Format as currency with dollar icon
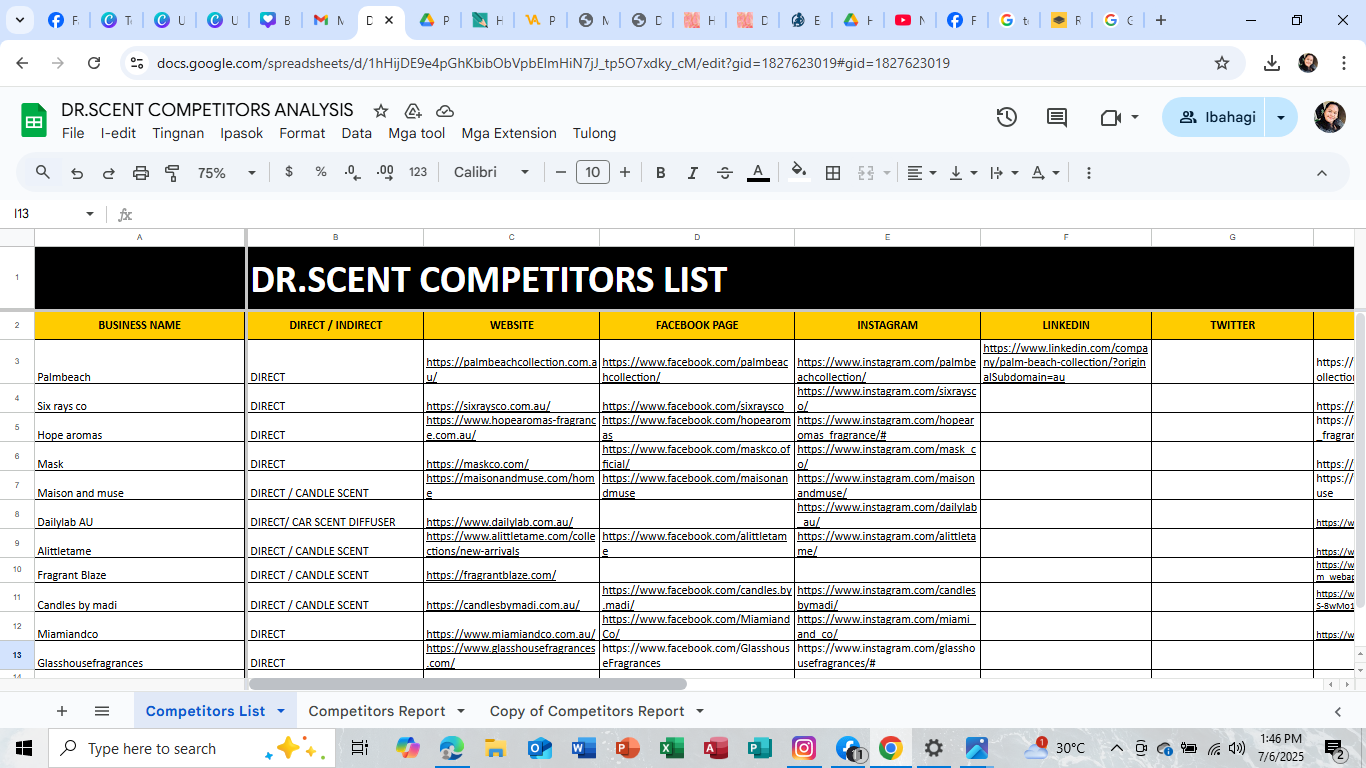 pyautogui.click(x=289, y=172)
